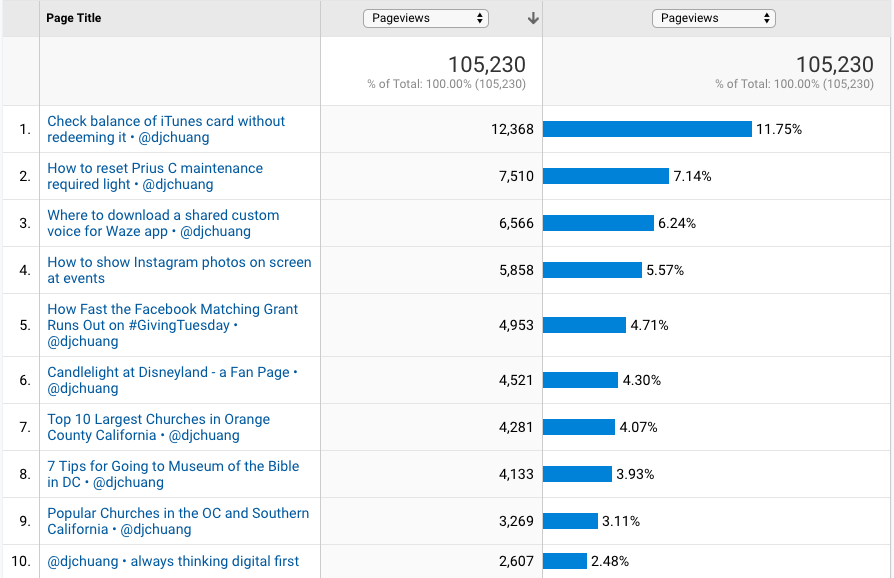Click the sort descending arrow icon
Screen dimensions: 894x578
tap(533, 18)
